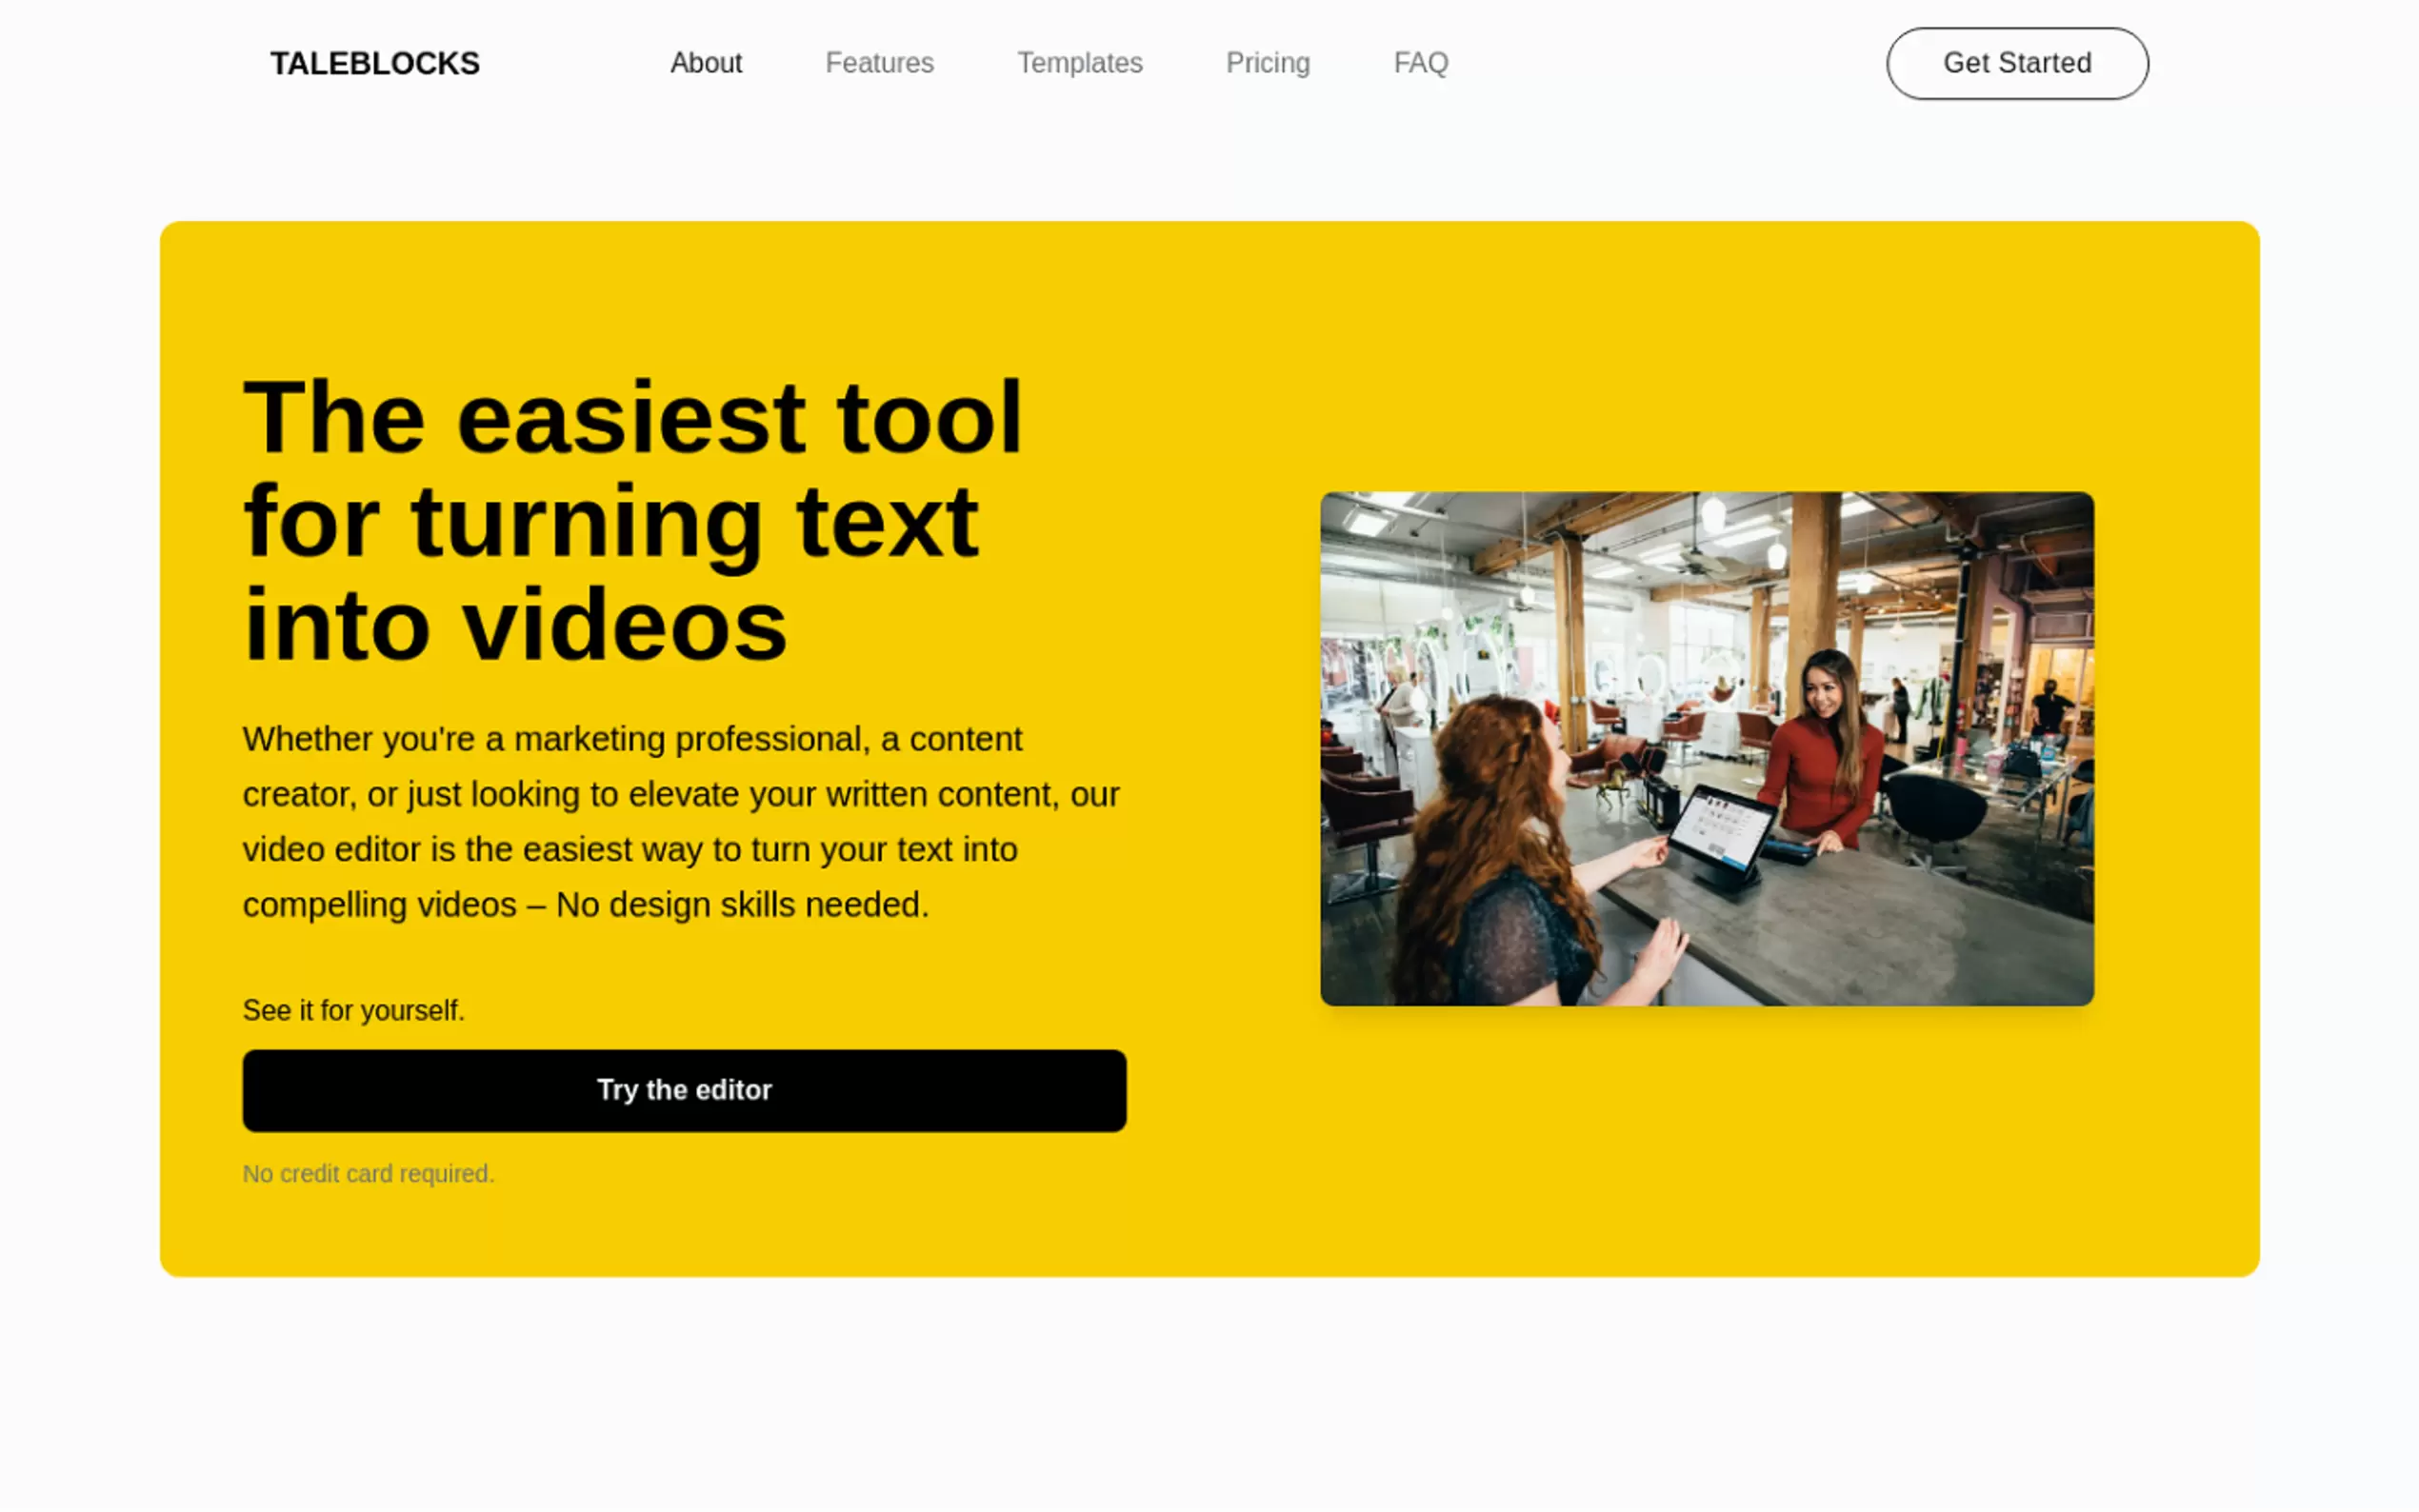Open the About nav item
Screen dimensions: 2419x1512
[x=705, y=63]
